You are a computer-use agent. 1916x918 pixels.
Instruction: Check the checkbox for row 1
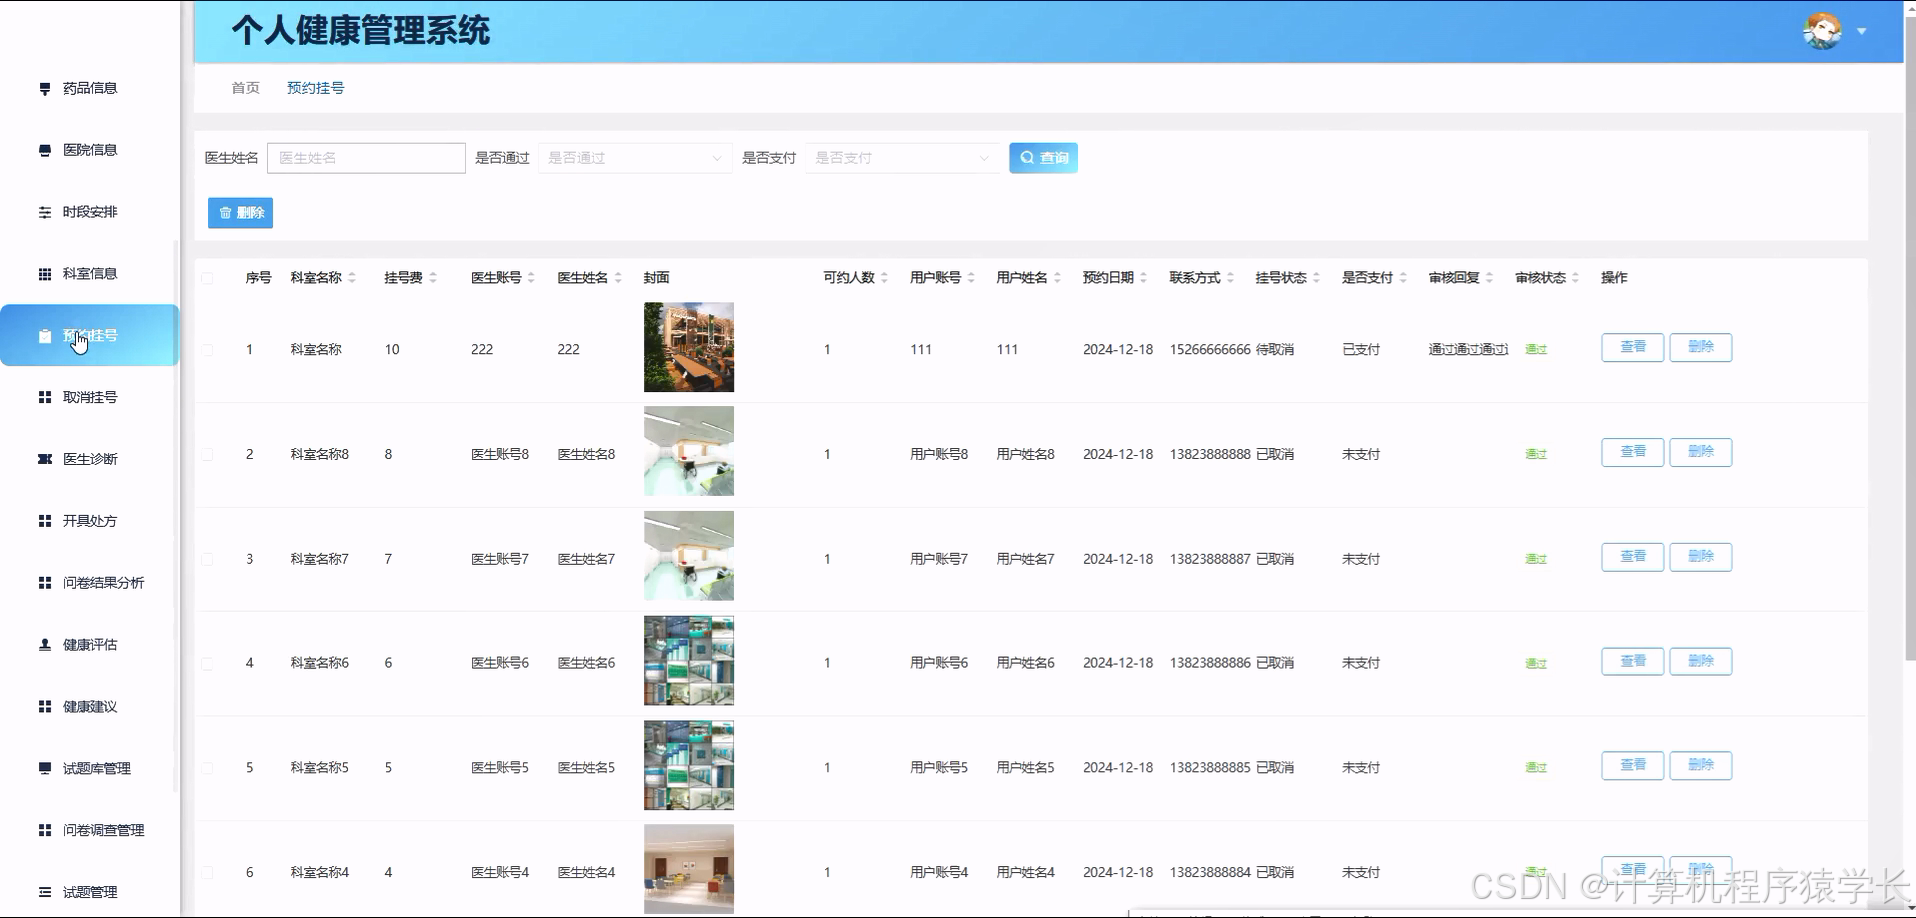click(207, 348)
